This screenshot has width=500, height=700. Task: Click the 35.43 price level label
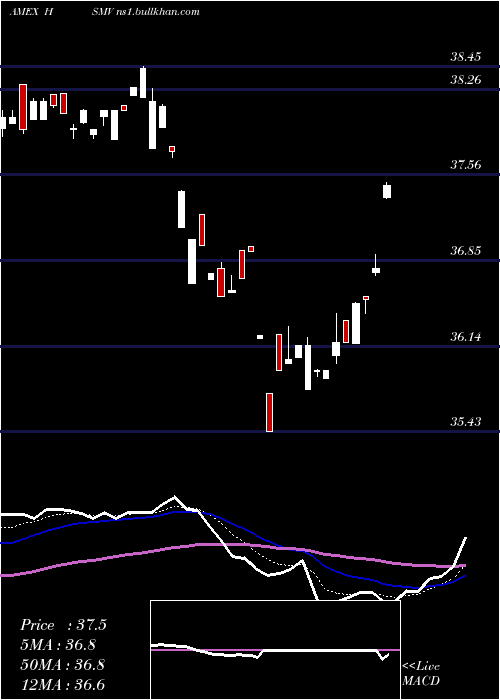(x=466, y=421)
